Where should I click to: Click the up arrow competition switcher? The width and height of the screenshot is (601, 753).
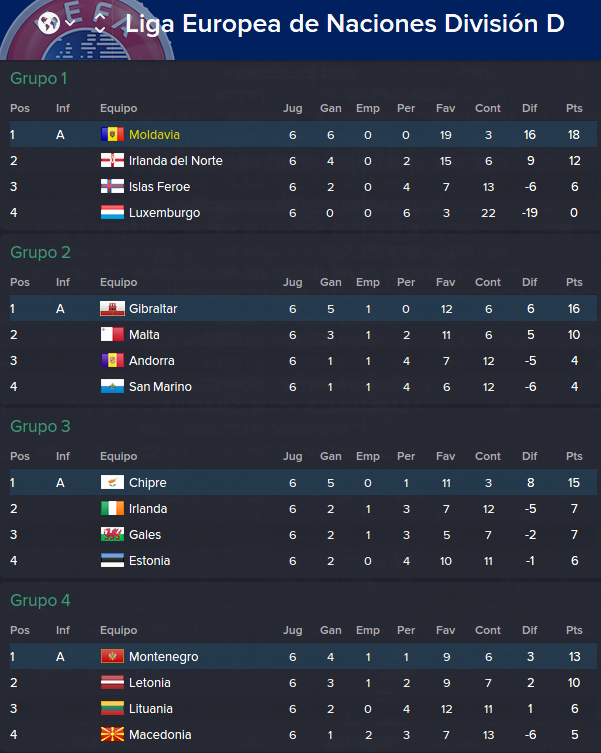point(99,17)
